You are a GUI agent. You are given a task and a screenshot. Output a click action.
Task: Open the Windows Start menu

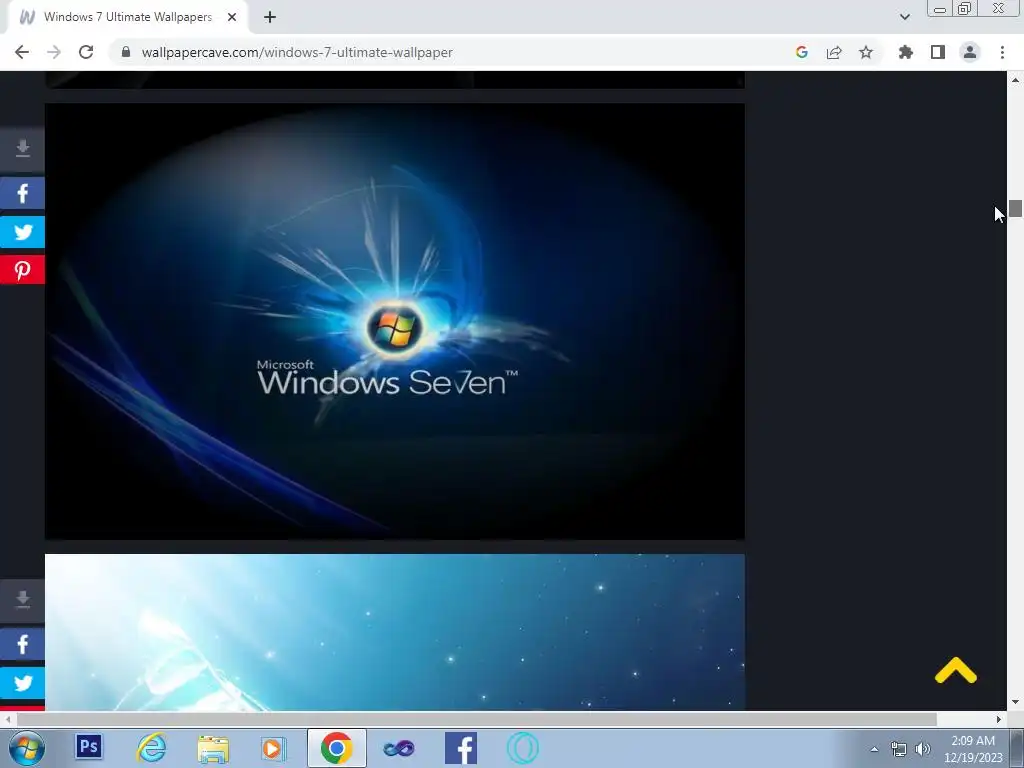(27, 748)
